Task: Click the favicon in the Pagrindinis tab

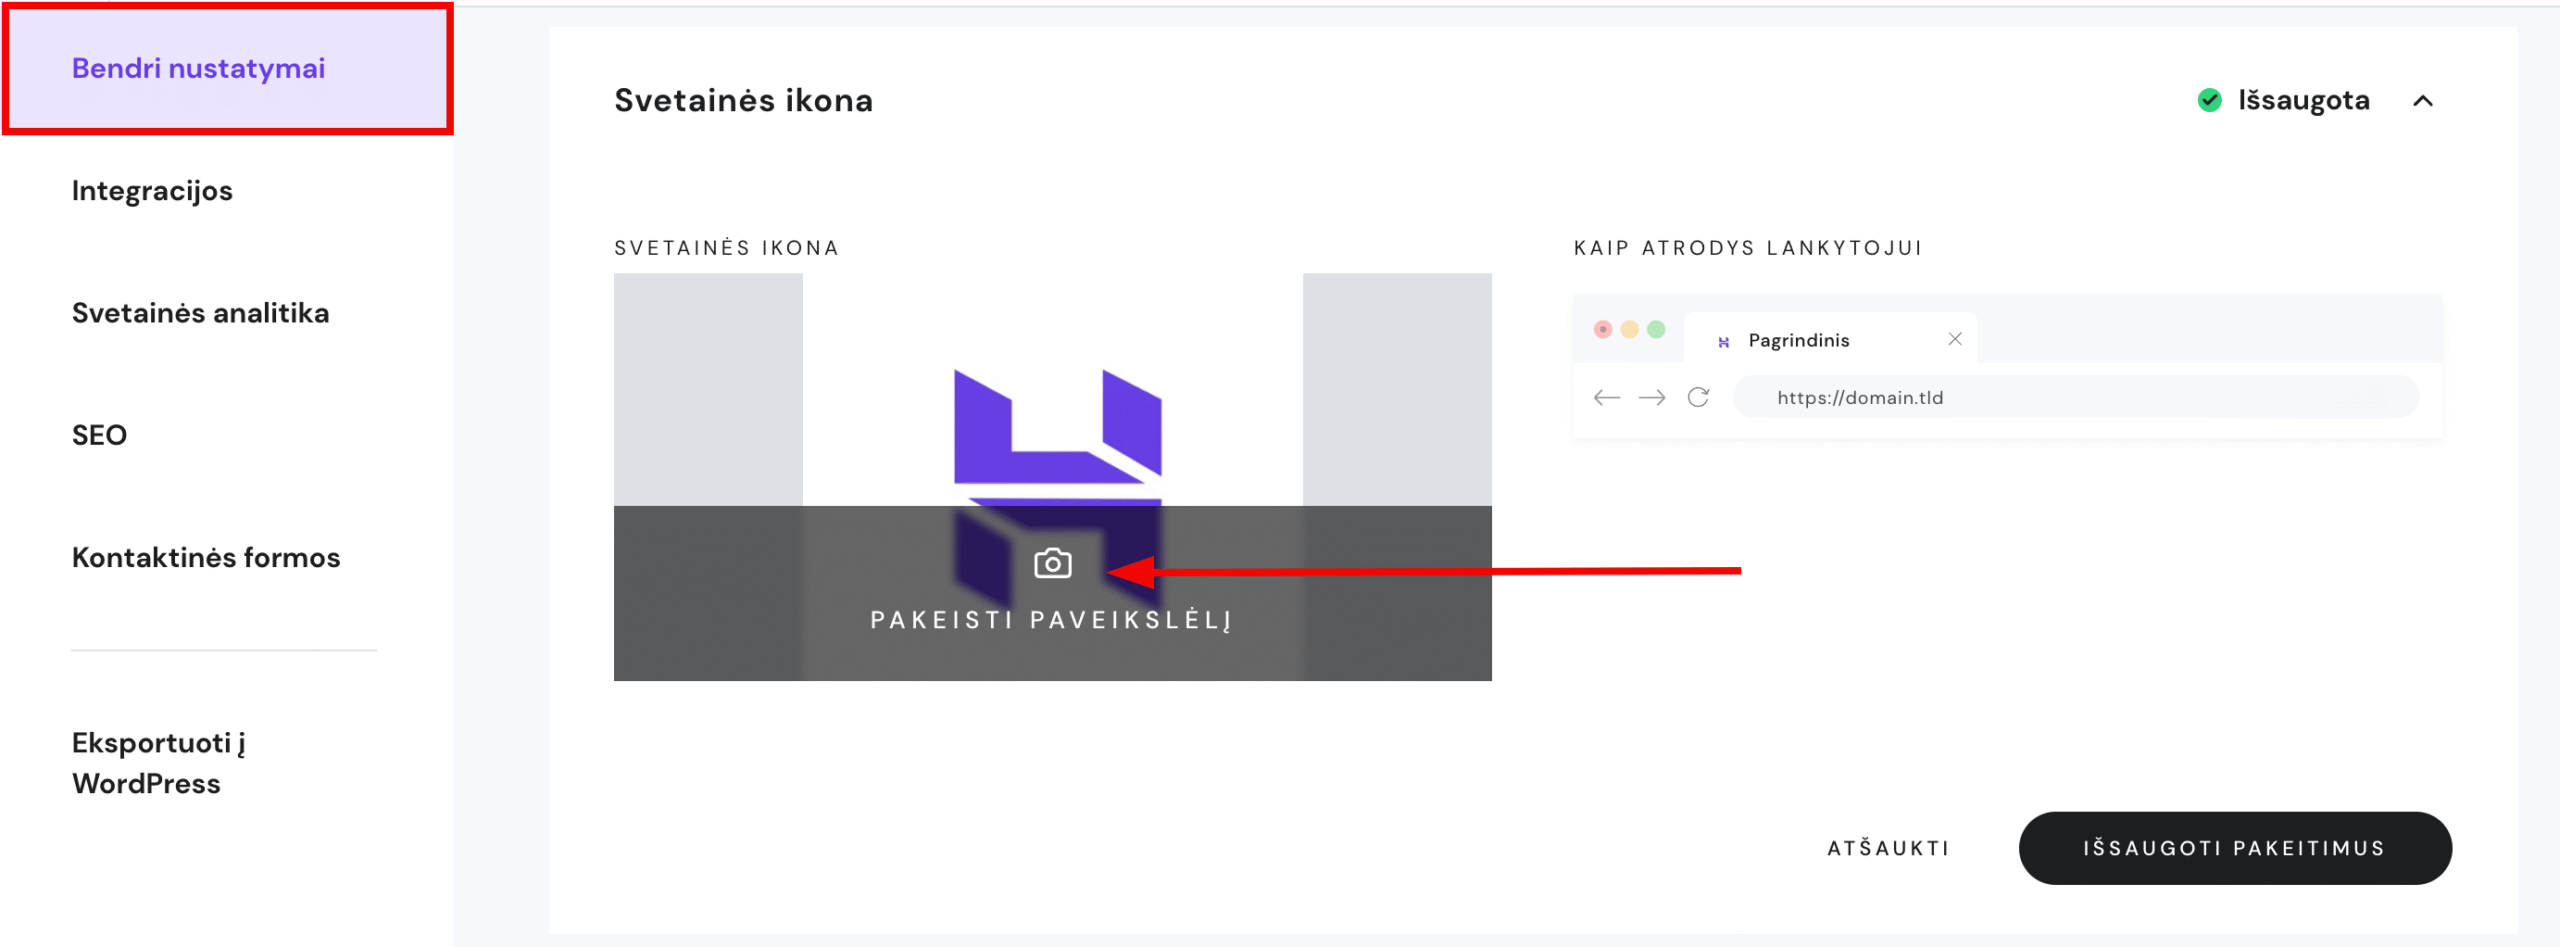Action: pos(1723,342)
